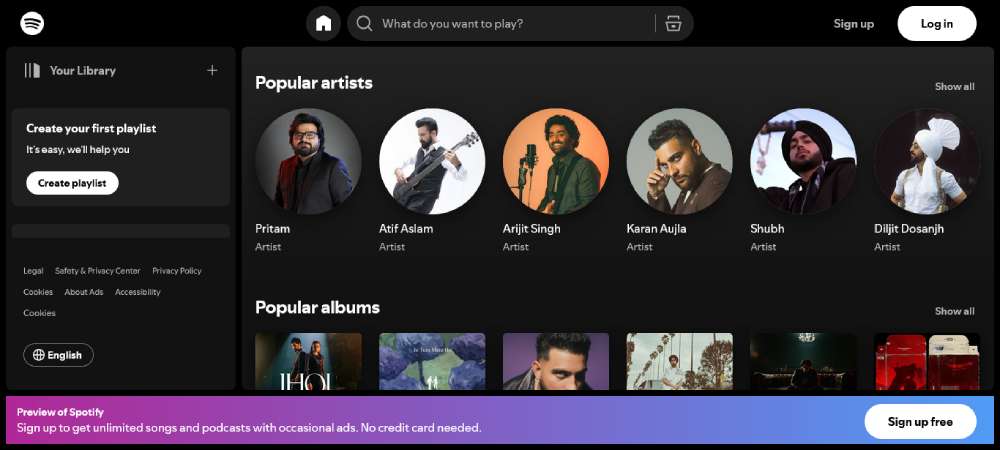
Task: Click the Accessibility footer link
Action: (x=137, y=292)
